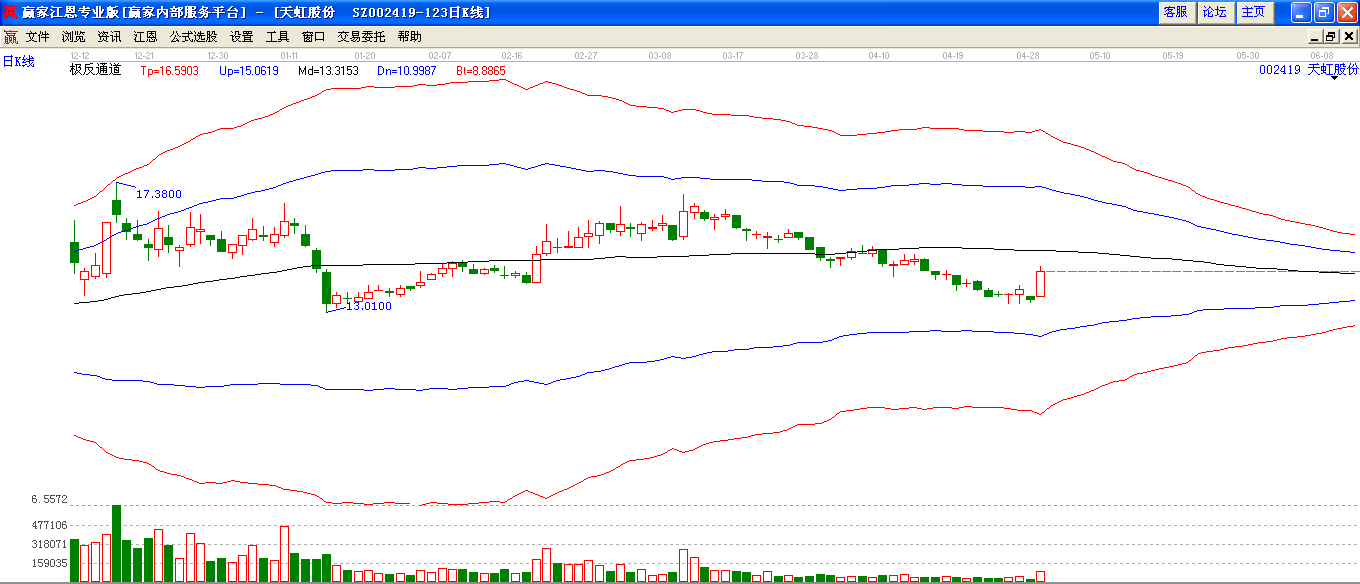Select the Up=15.0619 value
The height and width of the screenshot is (584, 1360).
pyautogui.click(x=249, y=71)
